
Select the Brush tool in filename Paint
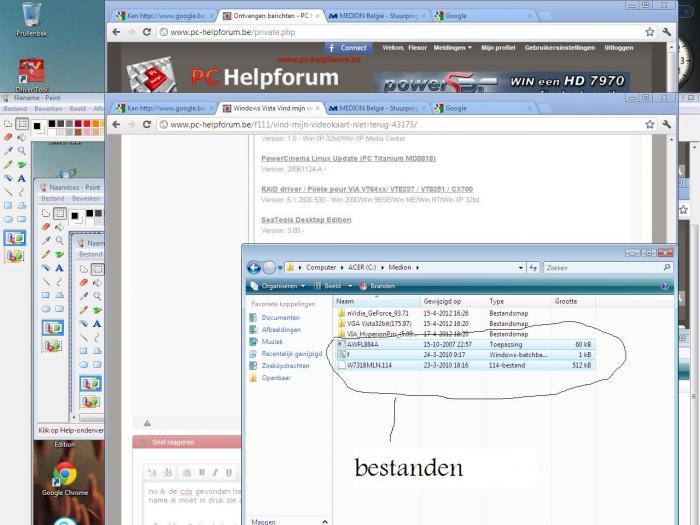(x=22, y=165)
